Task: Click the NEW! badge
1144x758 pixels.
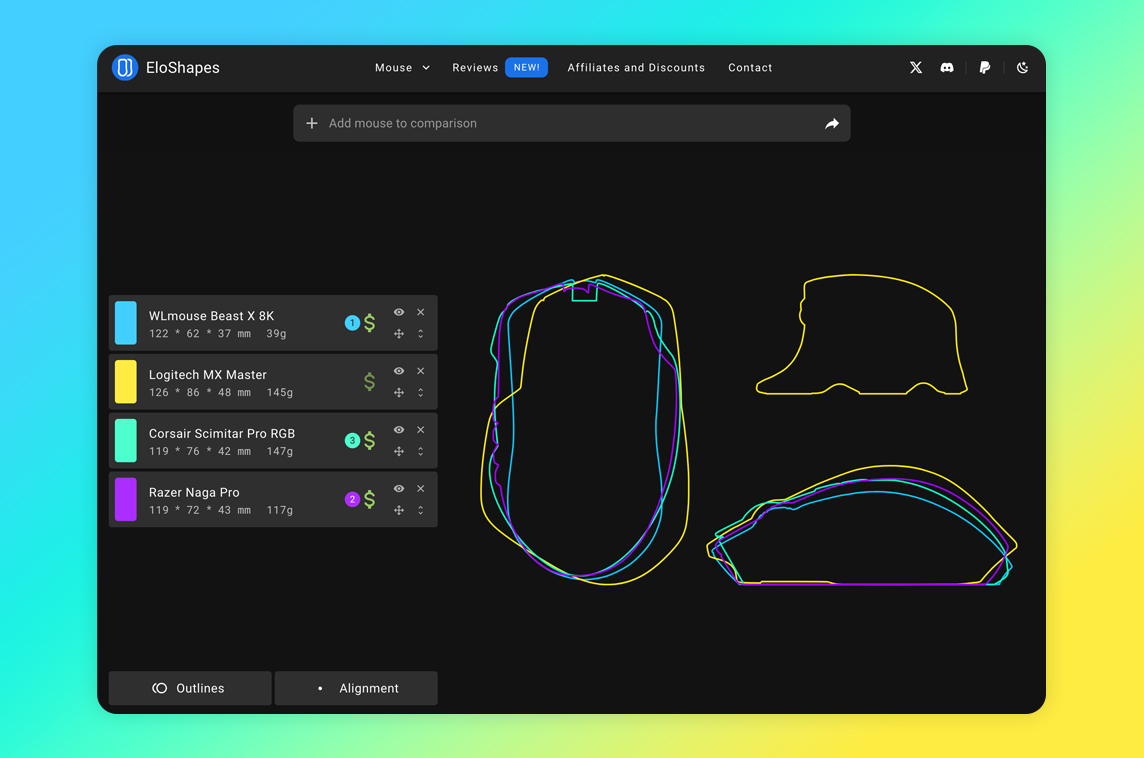Action: click(526, 67)
